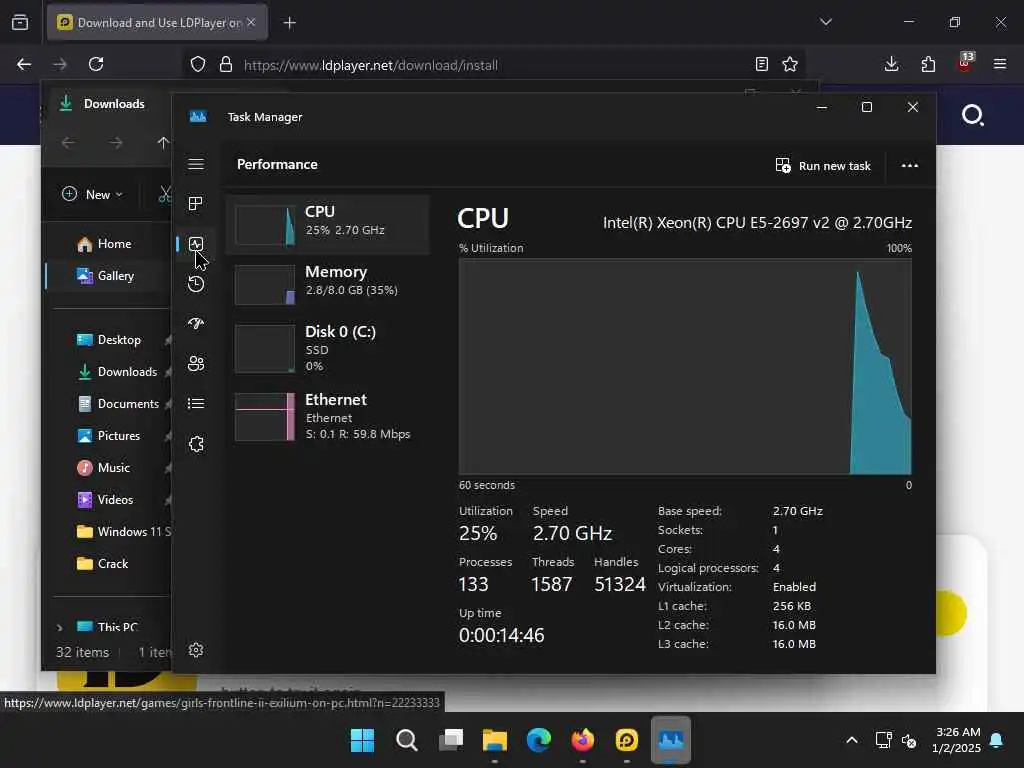The image size is (1024, 768).
Task: Click the Ethernet mini graph thumbnail
Action: (x=264, y=417)
